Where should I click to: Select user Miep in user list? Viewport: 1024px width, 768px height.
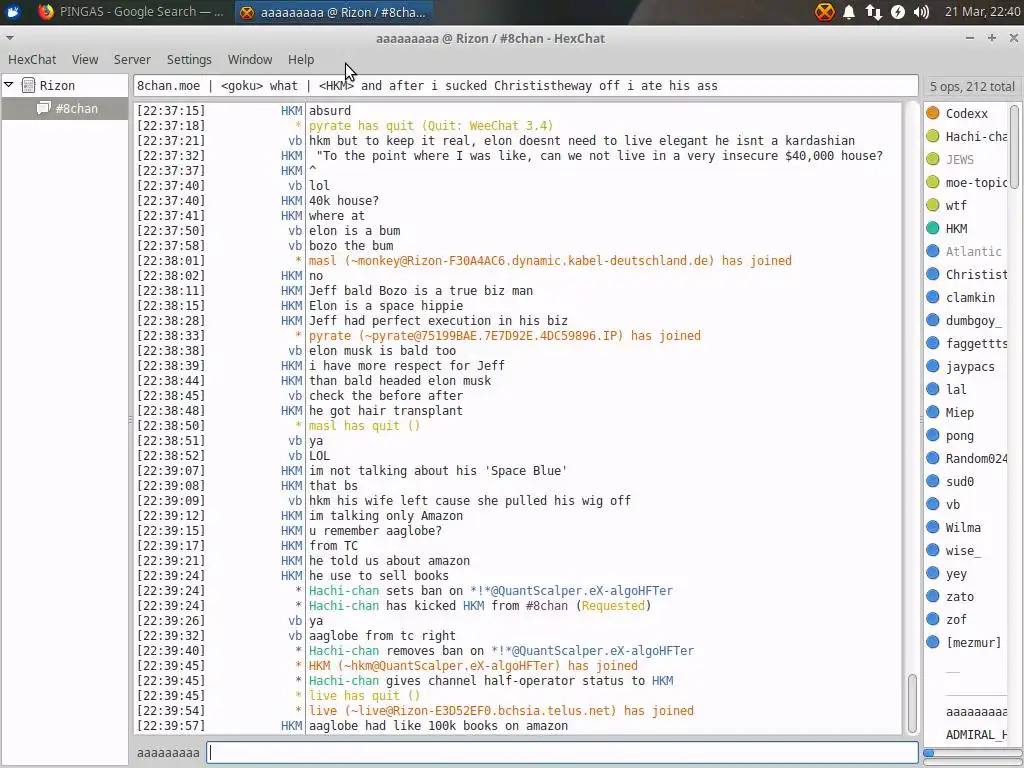click(x=967, y=412)
